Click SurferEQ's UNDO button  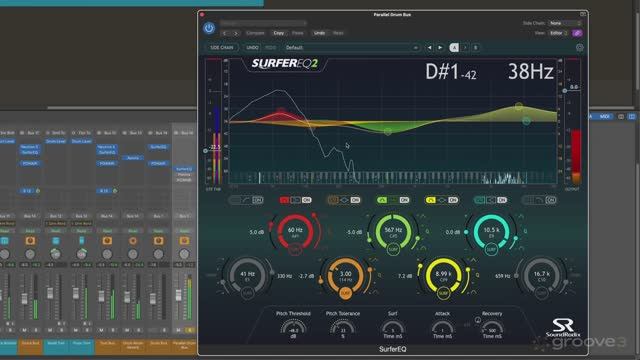tap(252, 48)
